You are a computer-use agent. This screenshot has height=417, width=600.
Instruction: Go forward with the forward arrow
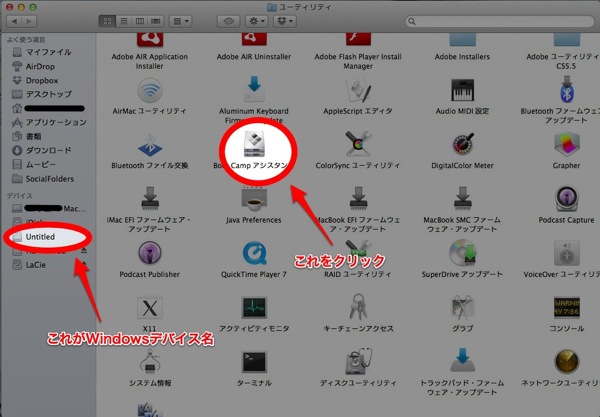click(x=29, y=21)
